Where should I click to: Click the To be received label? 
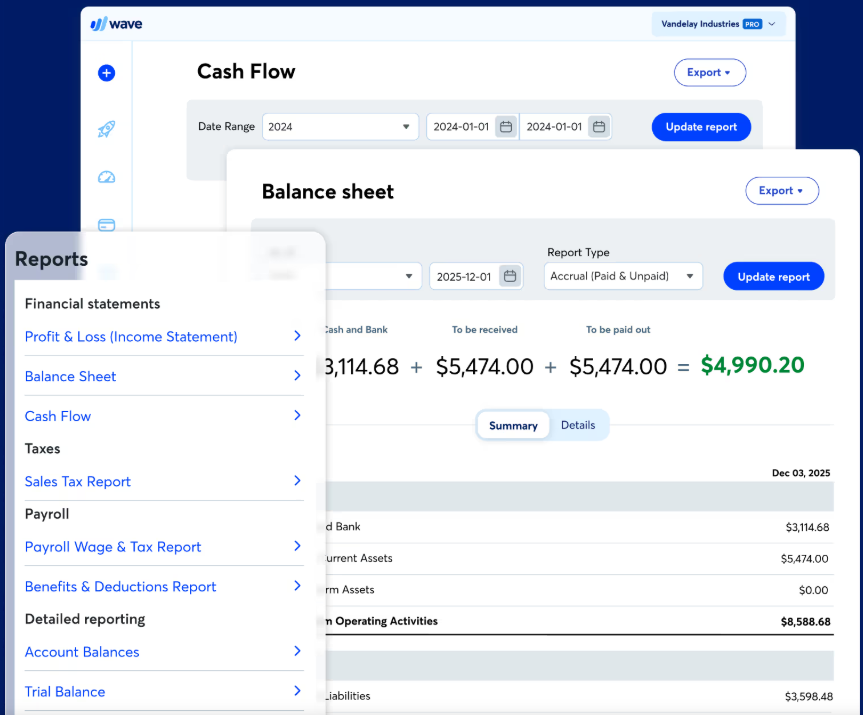(484, 330)
